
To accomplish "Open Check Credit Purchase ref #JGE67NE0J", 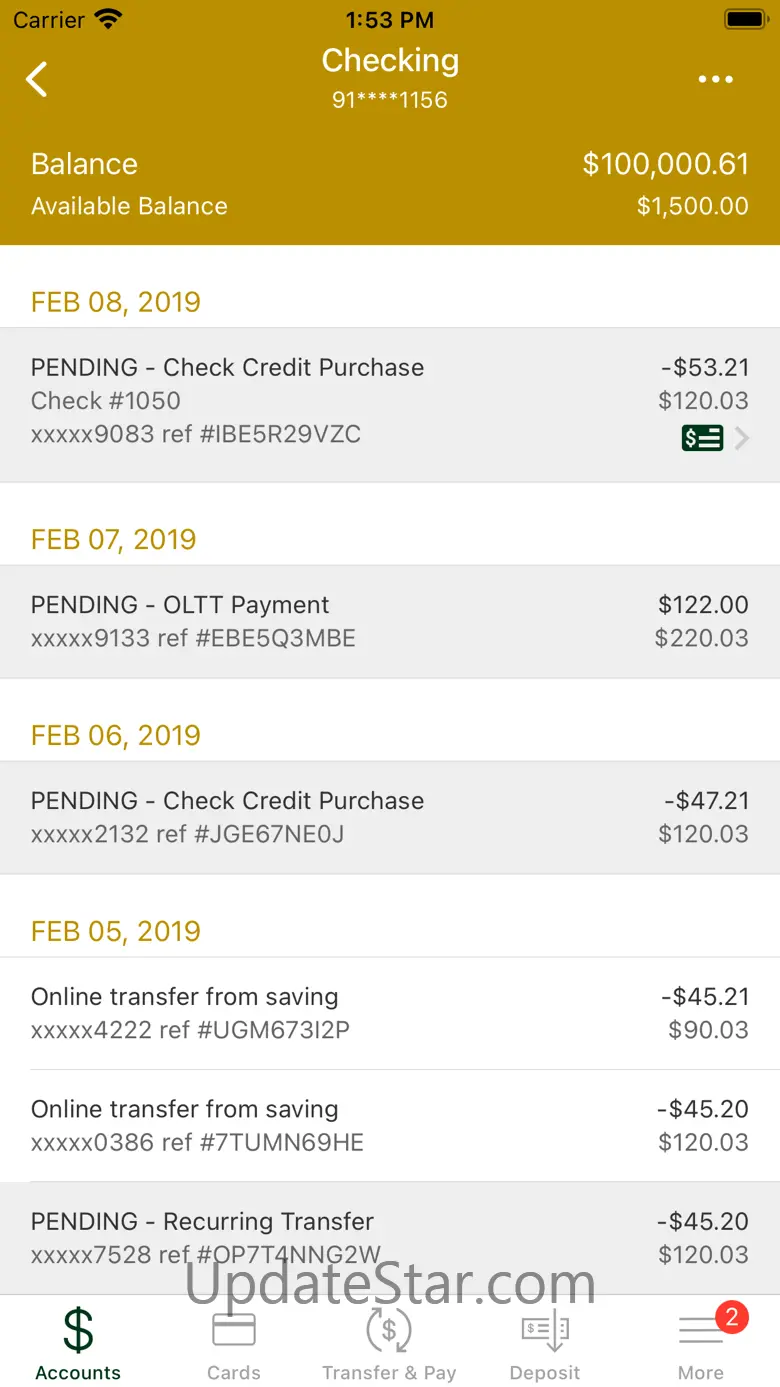I will click(390, 818).
